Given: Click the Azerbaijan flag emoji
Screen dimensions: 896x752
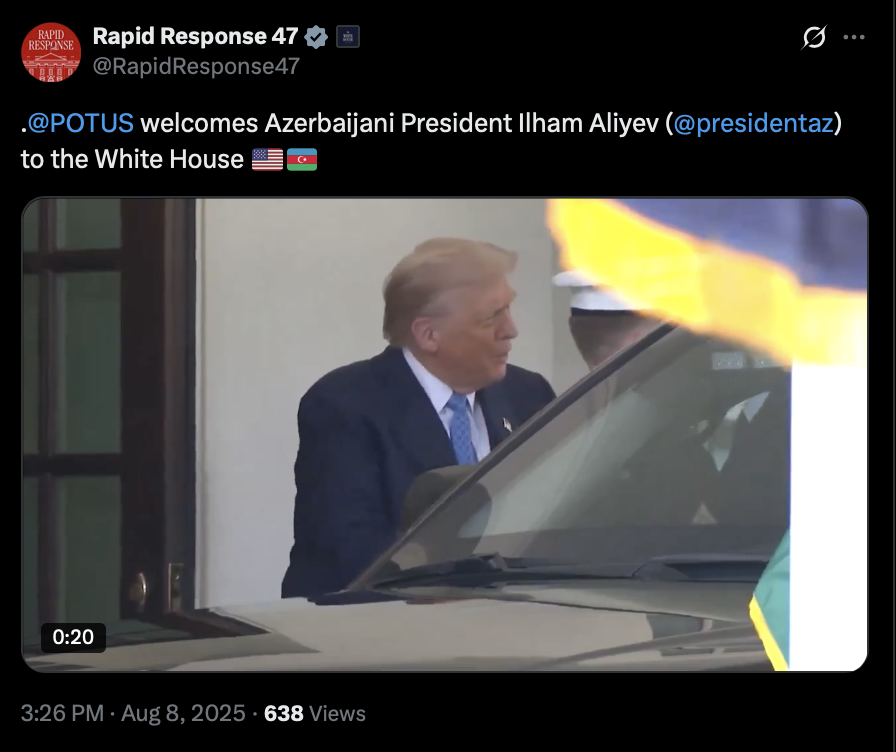Looking at the screenshot, I should tap(302, 159).
